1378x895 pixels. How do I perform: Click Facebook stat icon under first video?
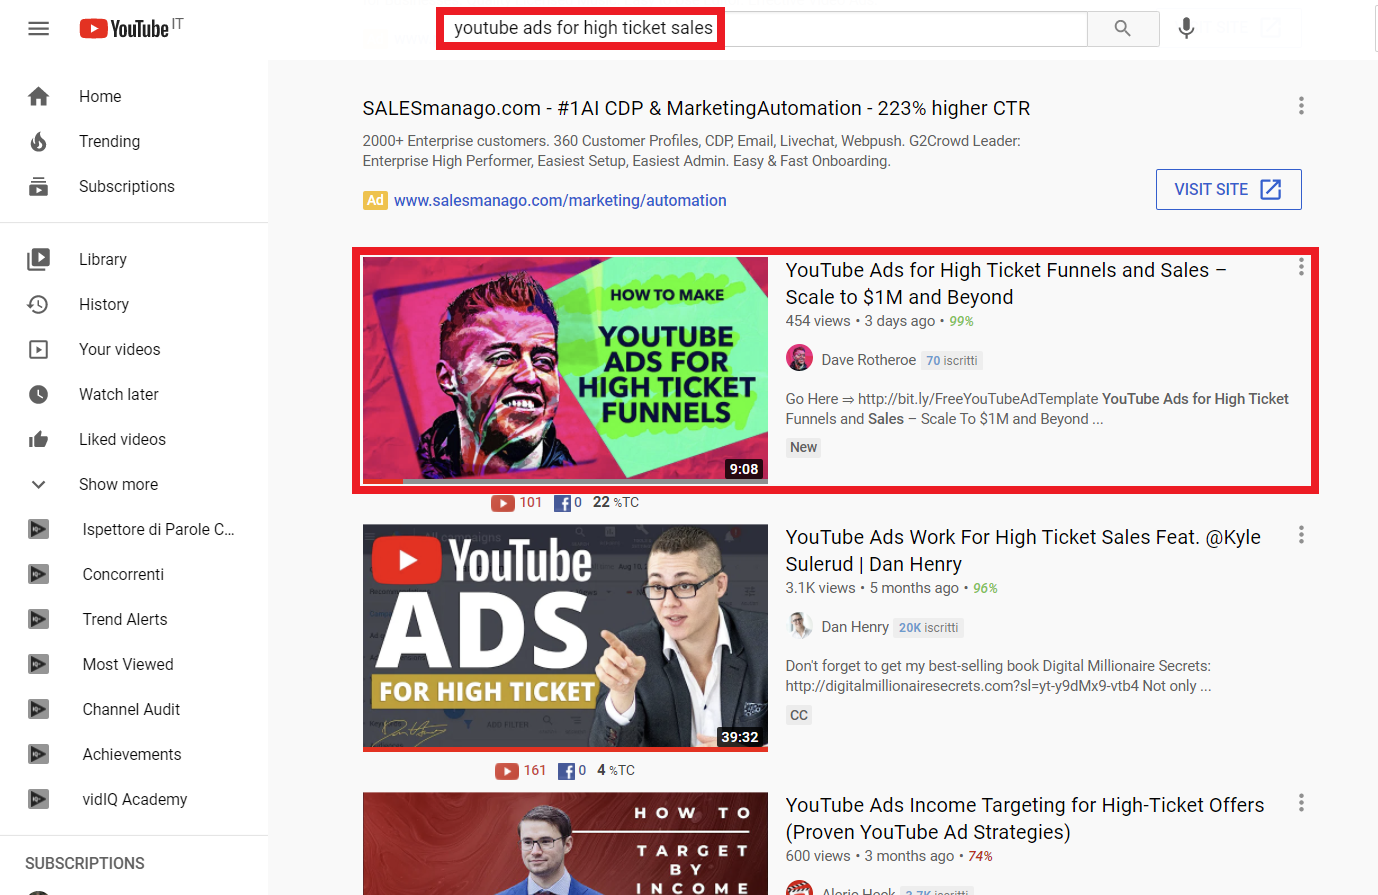click(x=562, y=503)
